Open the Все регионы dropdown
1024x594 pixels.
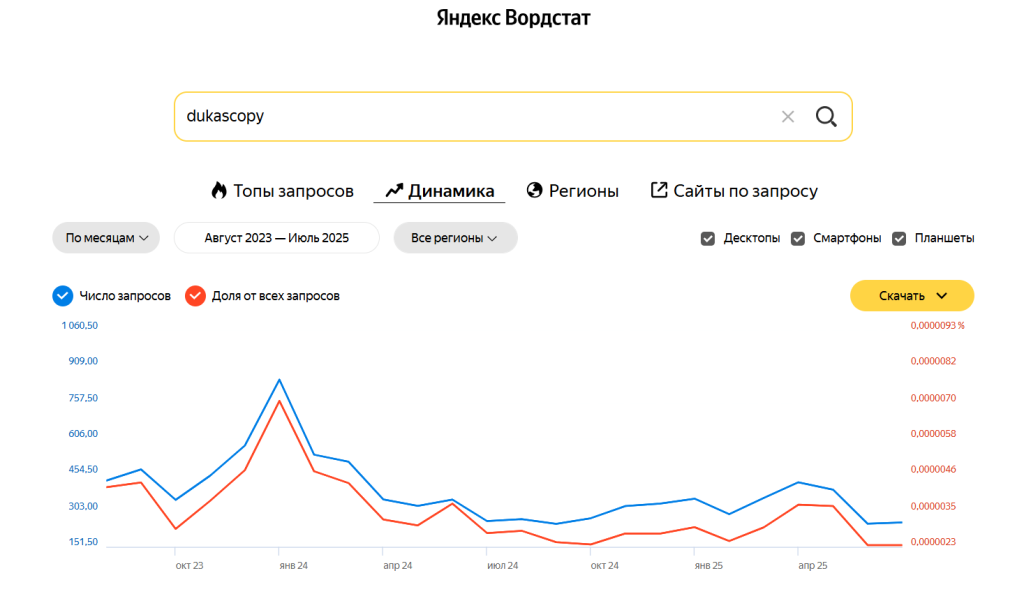pyautogui.click(x=455, y=238)
